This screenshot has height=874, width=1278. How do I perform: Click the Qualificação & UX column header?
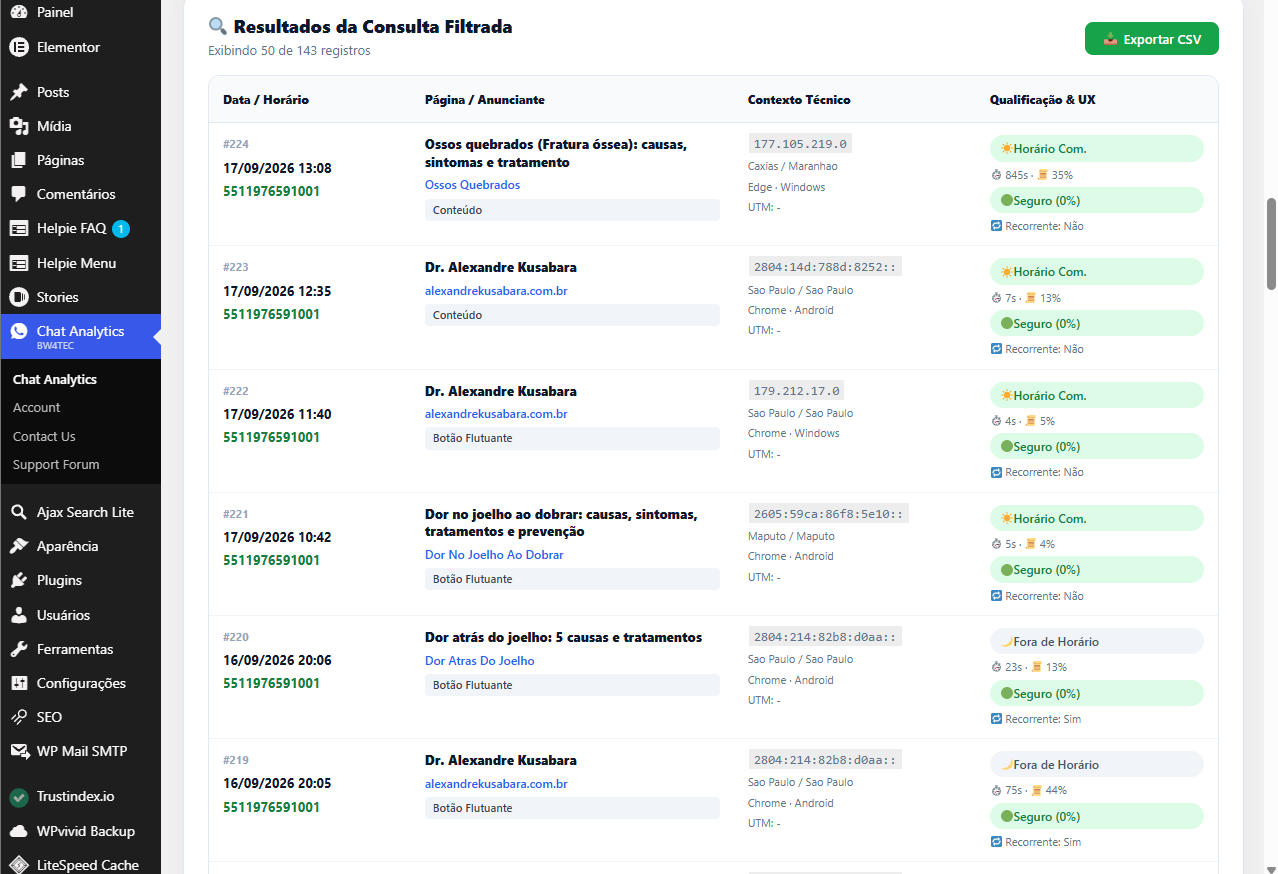click(x=1043, y=100)
